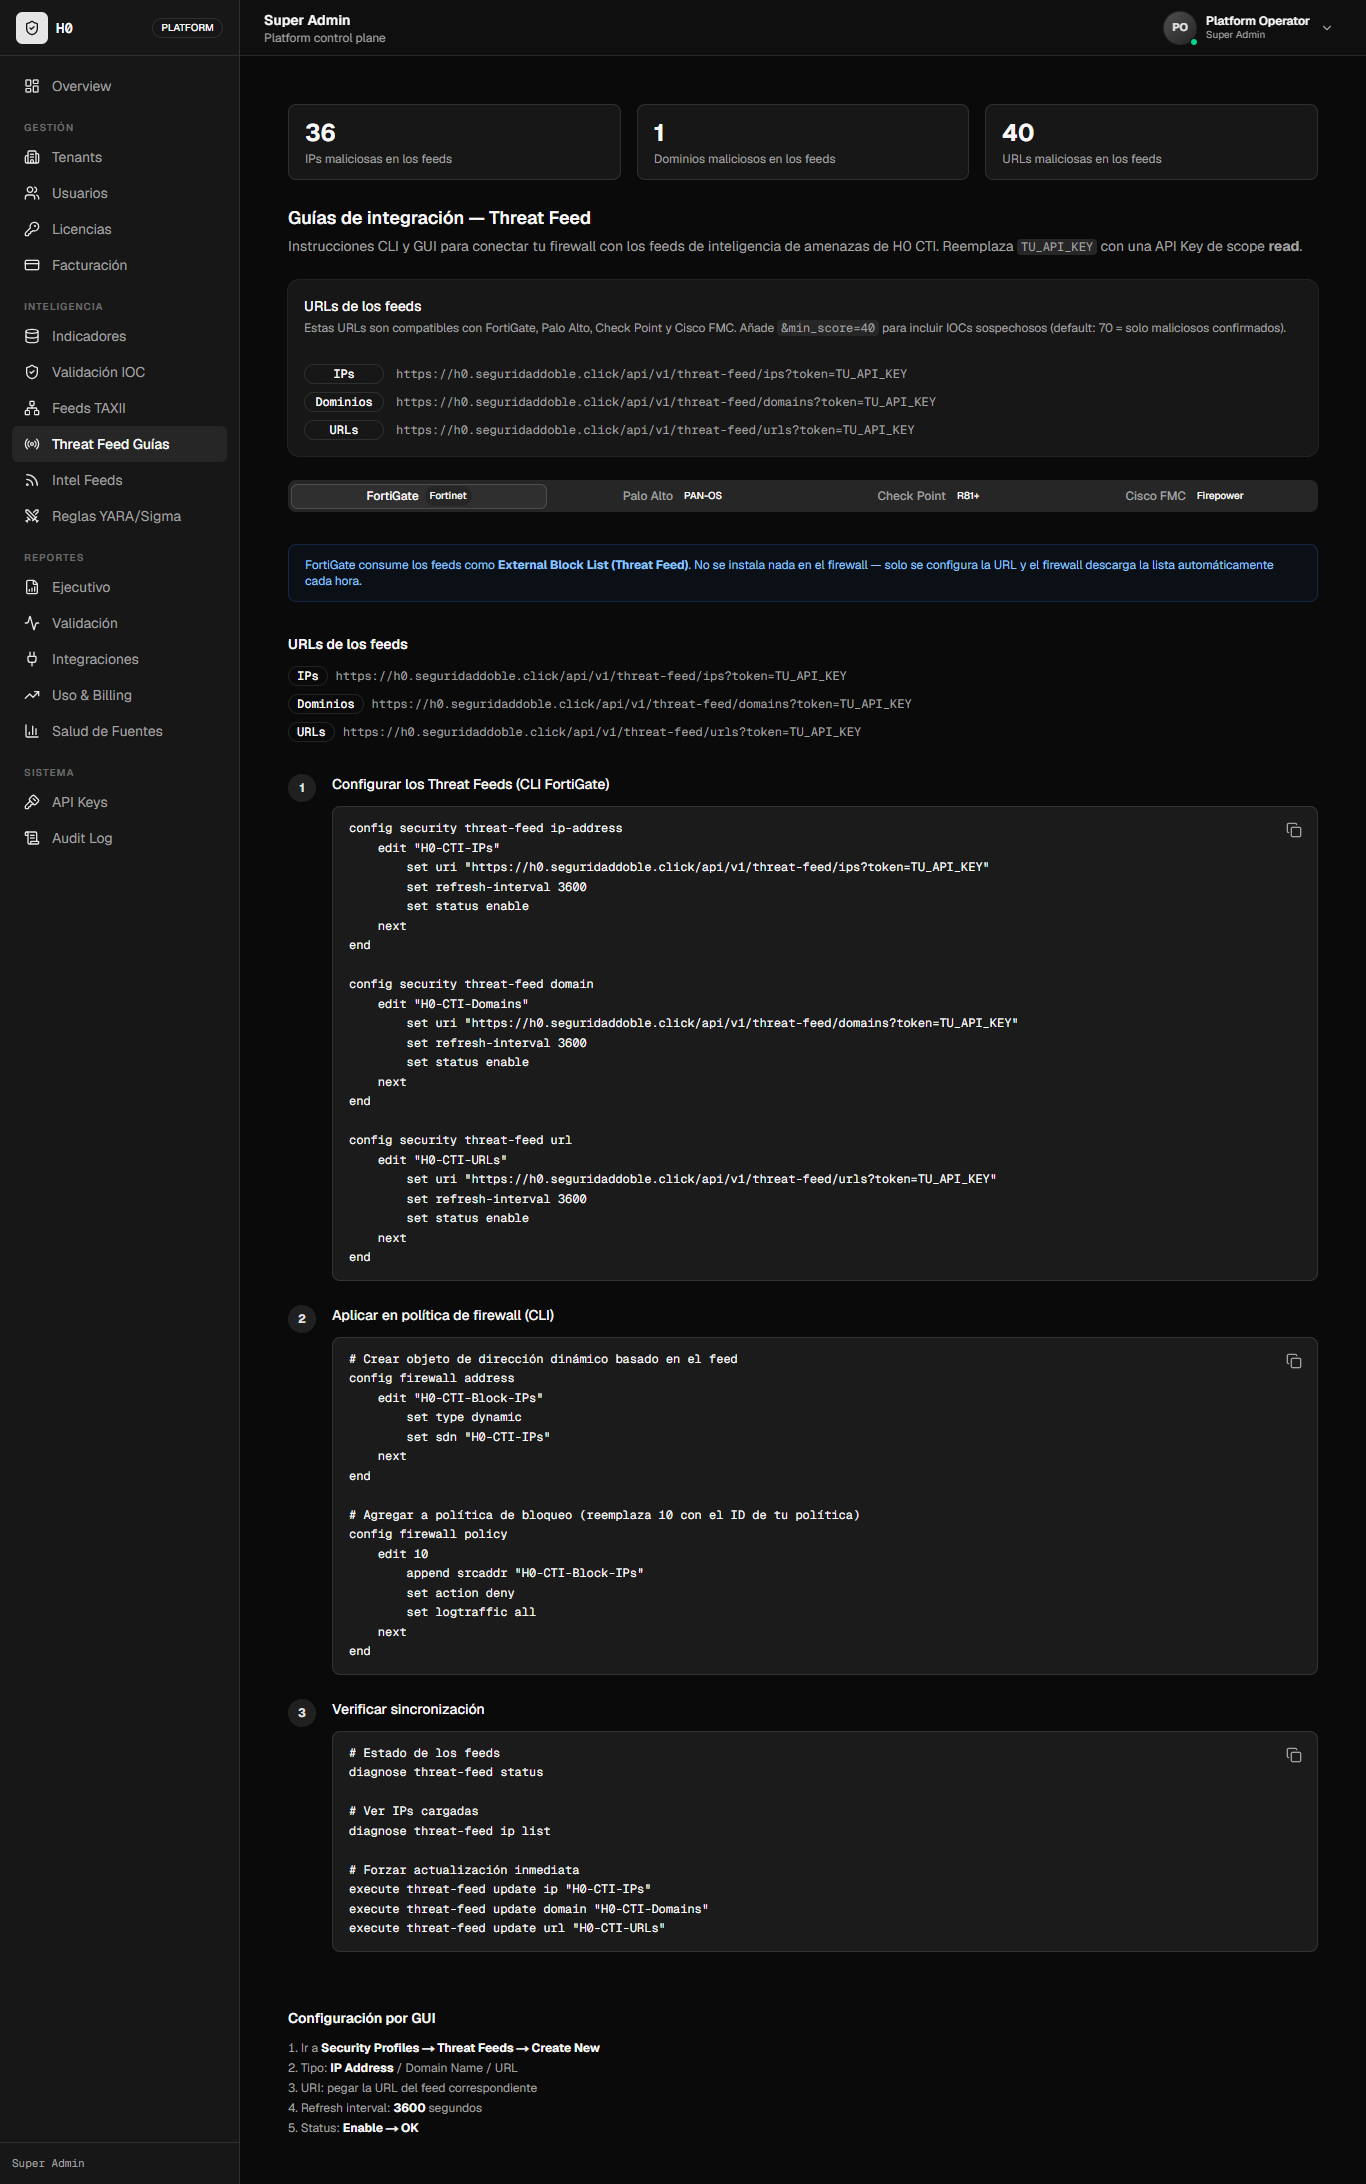Screen dimensions: 1366x2184
Task: Click the &min_score=40 code snippet
Action: click(827, 328)
